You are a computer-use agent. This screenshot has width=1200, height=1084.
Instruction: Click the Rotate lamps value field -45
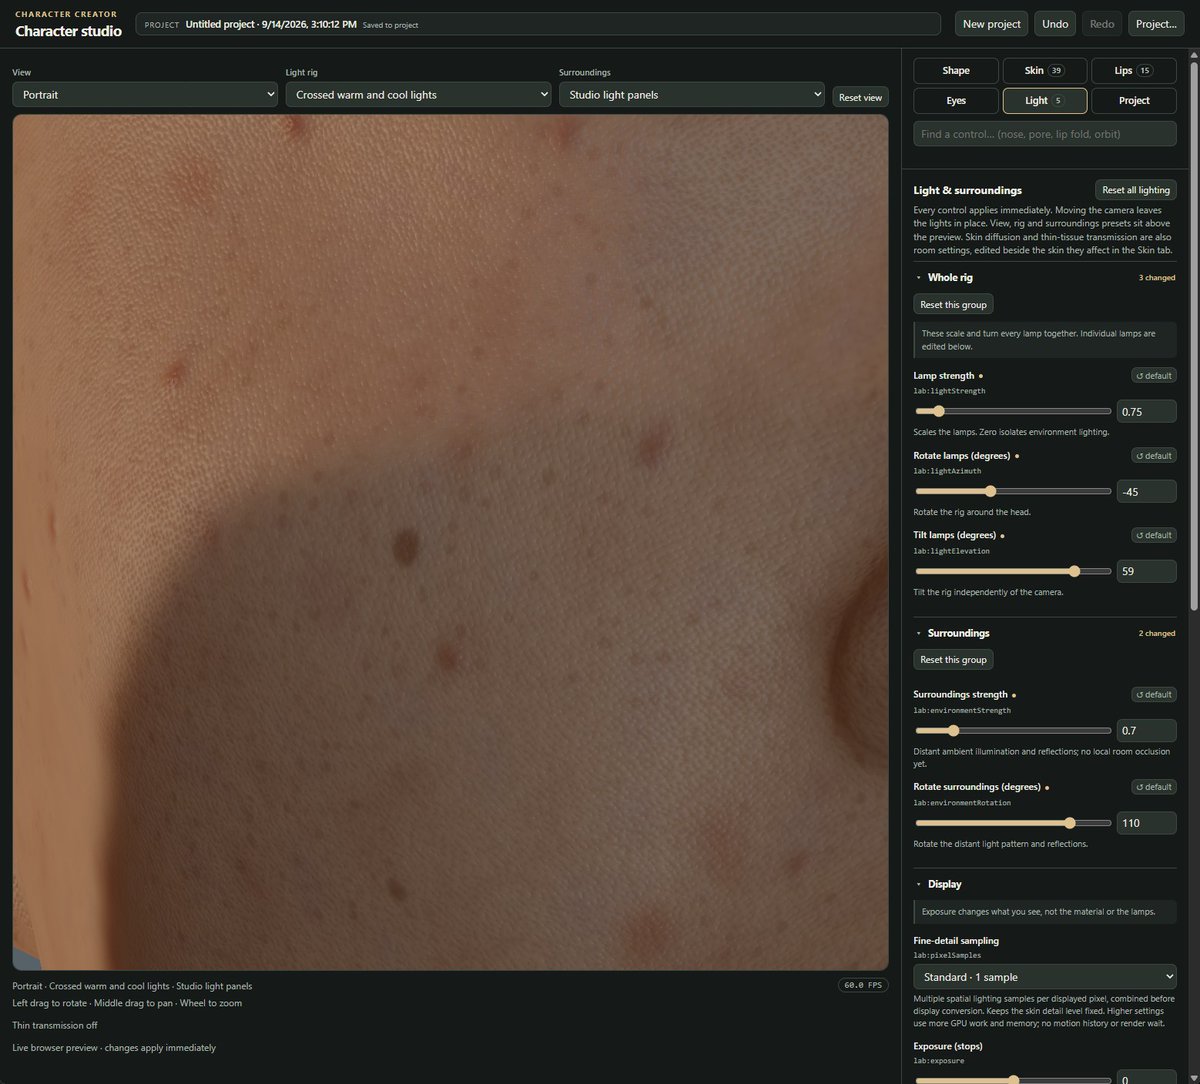1146,491
